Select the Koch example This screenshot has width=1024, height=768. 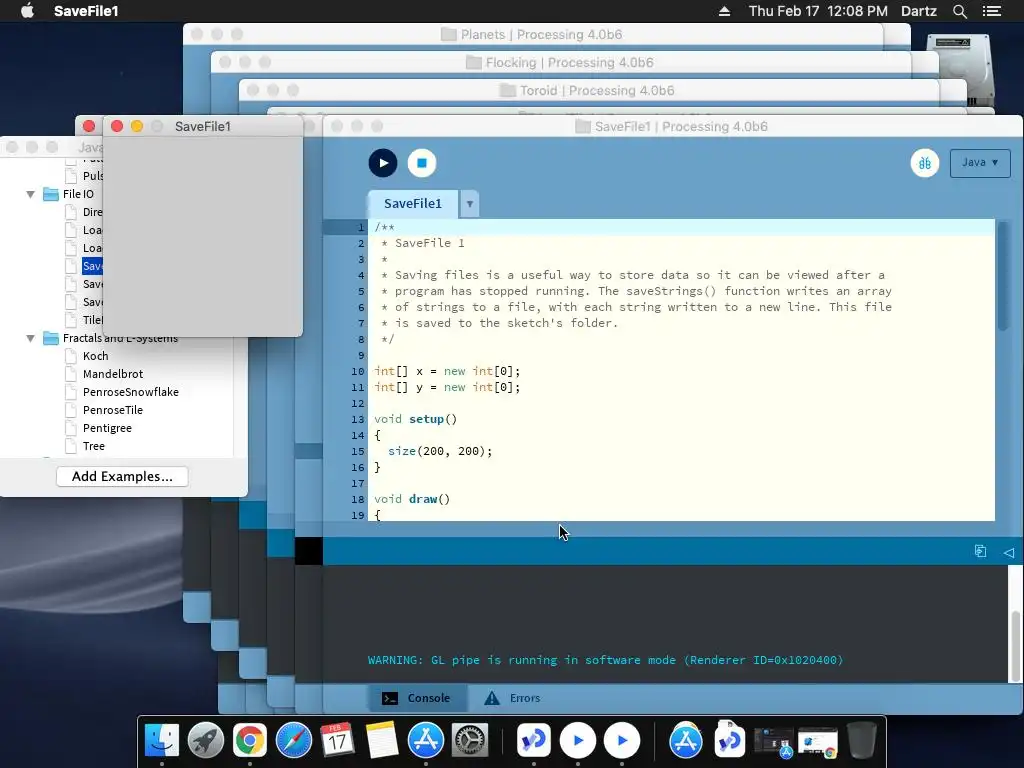tap(95, 356)
